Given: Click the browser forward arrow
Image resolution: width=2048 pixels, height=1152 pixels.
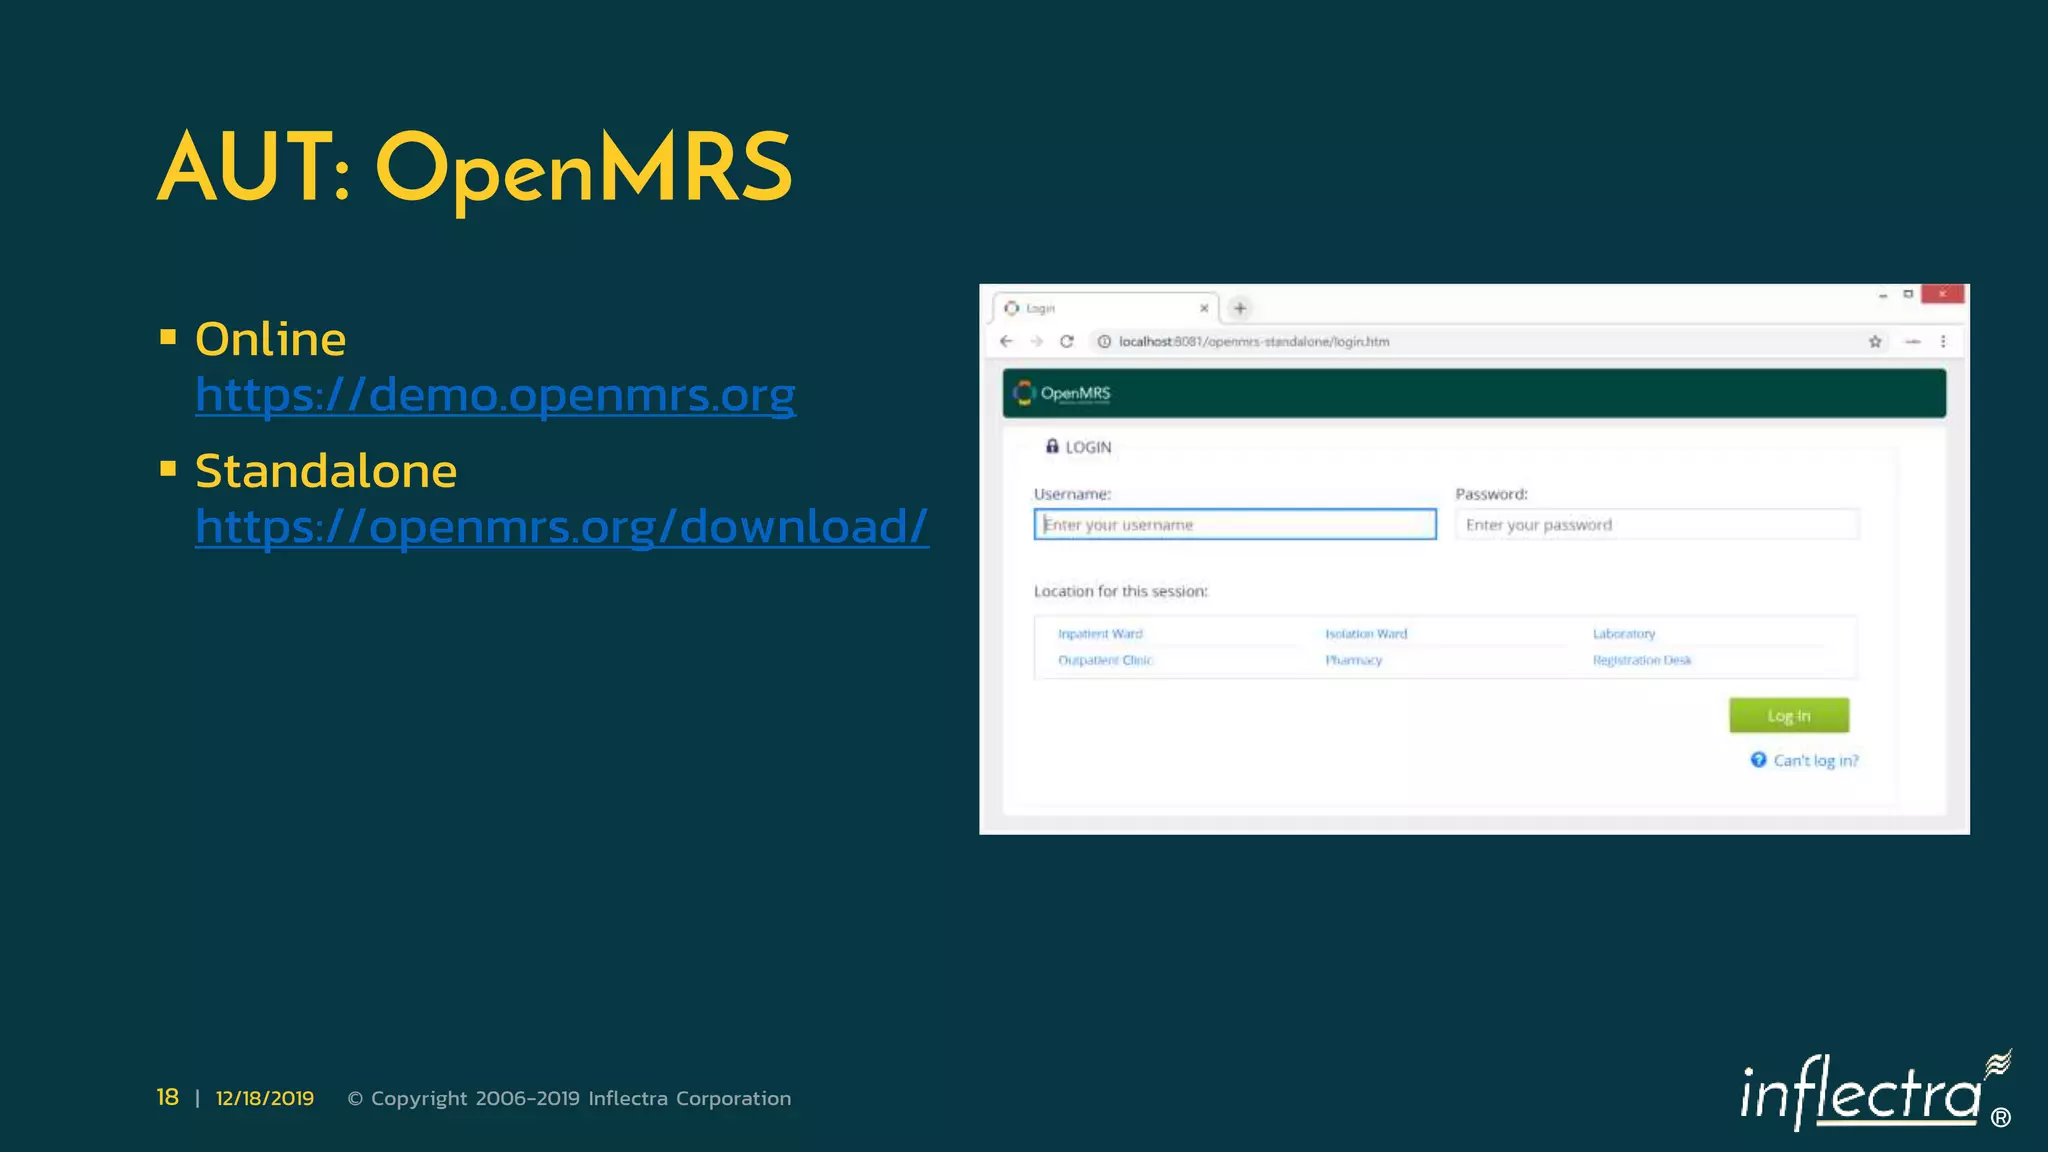Looking at the screenshot, I should [x=1036, y=341].
